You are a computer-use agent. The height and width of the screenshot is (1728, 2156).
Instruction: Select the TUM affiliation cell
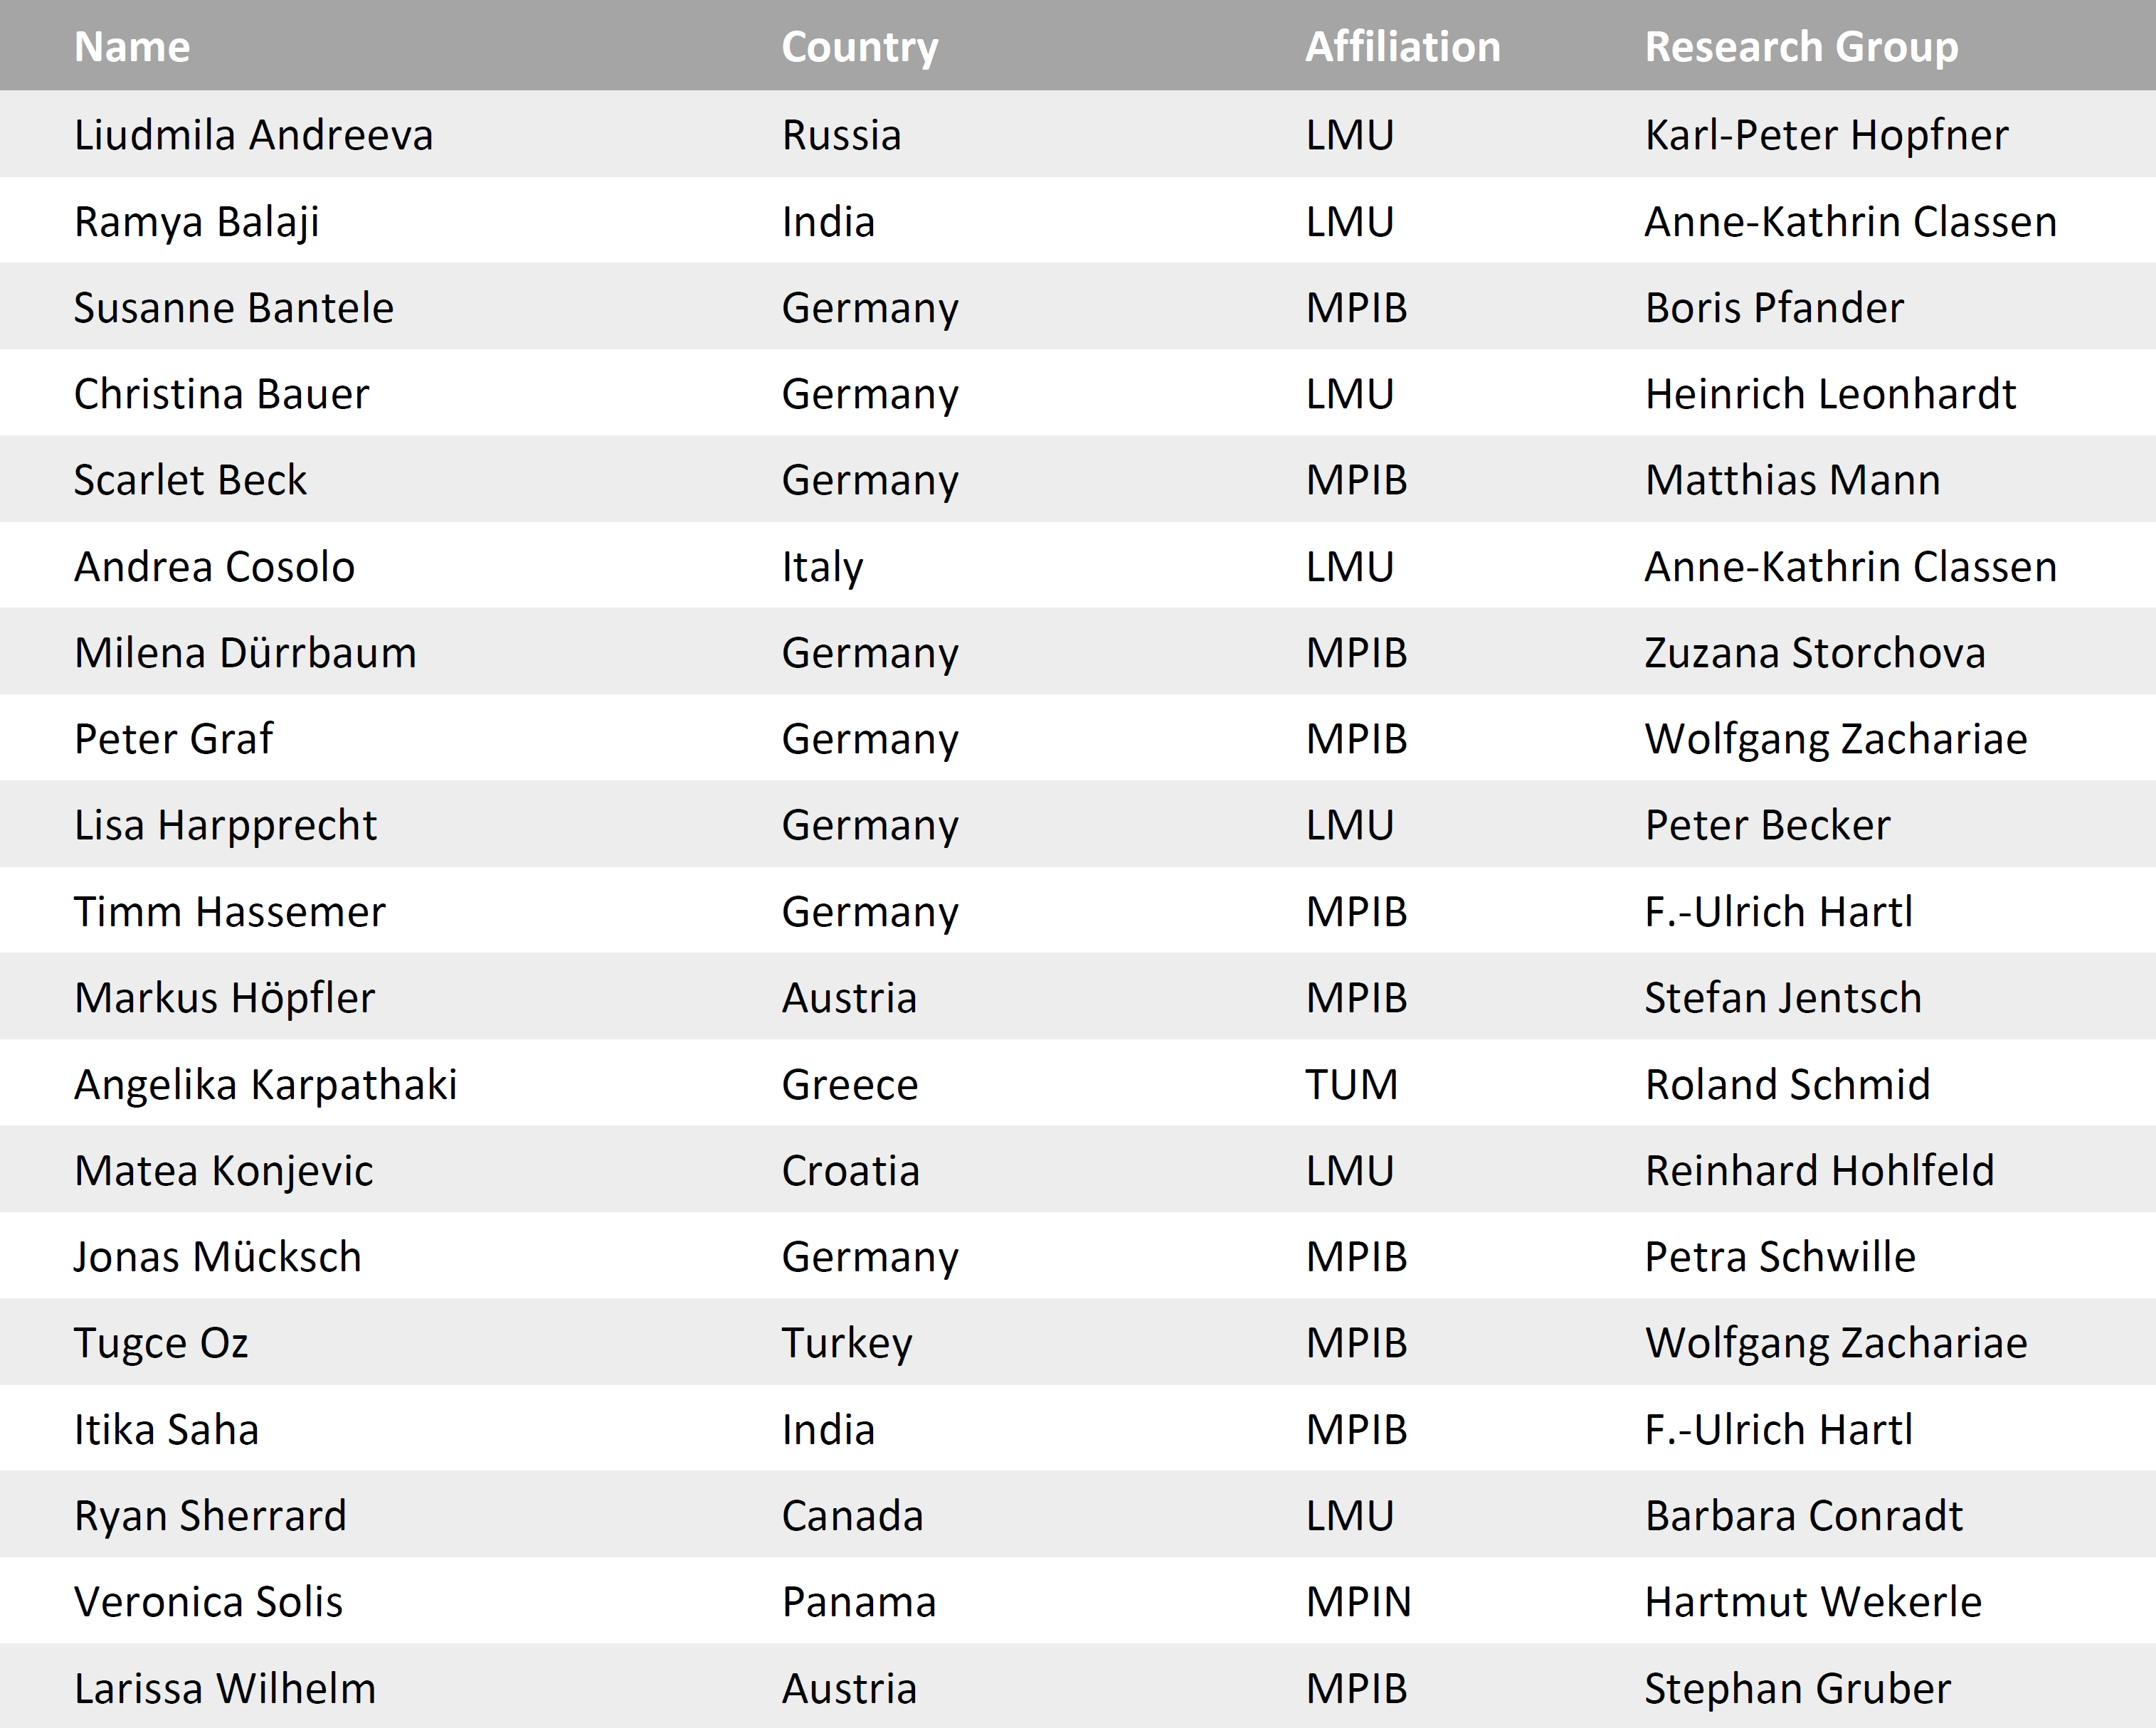click(1351, 1085)
